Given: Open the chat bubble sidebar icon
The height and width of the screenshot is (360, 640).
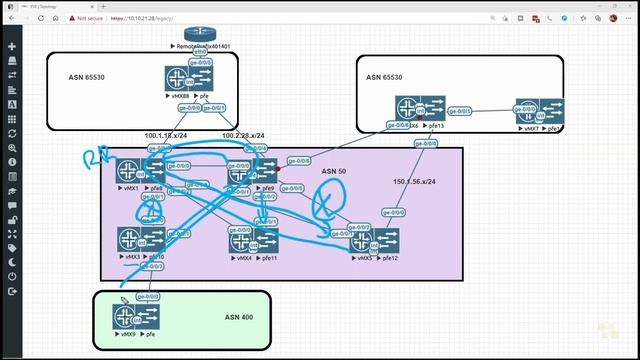Looking at the screenshot, I should (x=12, y=205).
